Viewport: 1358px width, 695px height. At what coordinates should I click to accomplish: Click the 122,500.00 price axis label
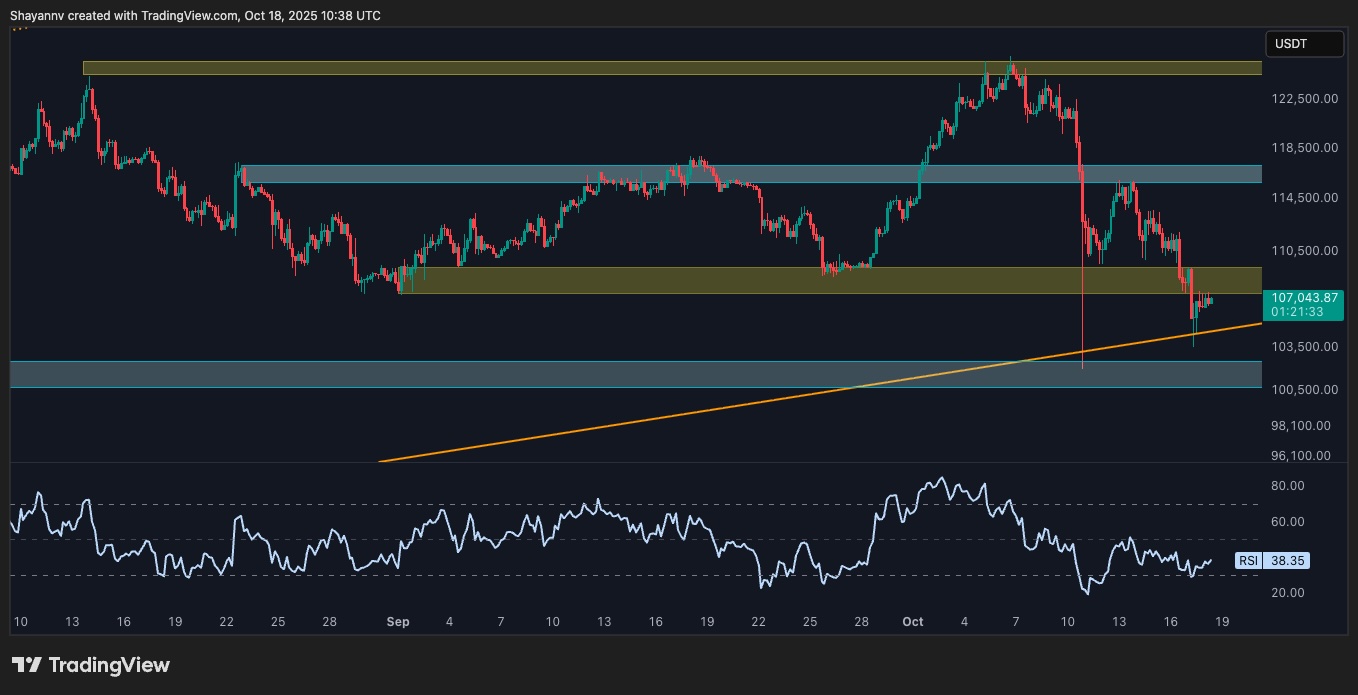click(1304, 99)
